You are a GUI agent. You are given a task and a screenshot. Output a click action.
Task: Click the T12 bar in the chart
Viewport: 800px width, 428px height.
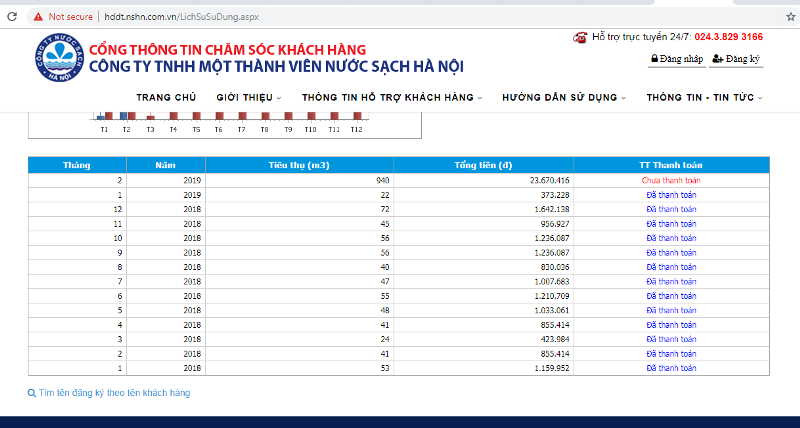(x=356, y=116)
